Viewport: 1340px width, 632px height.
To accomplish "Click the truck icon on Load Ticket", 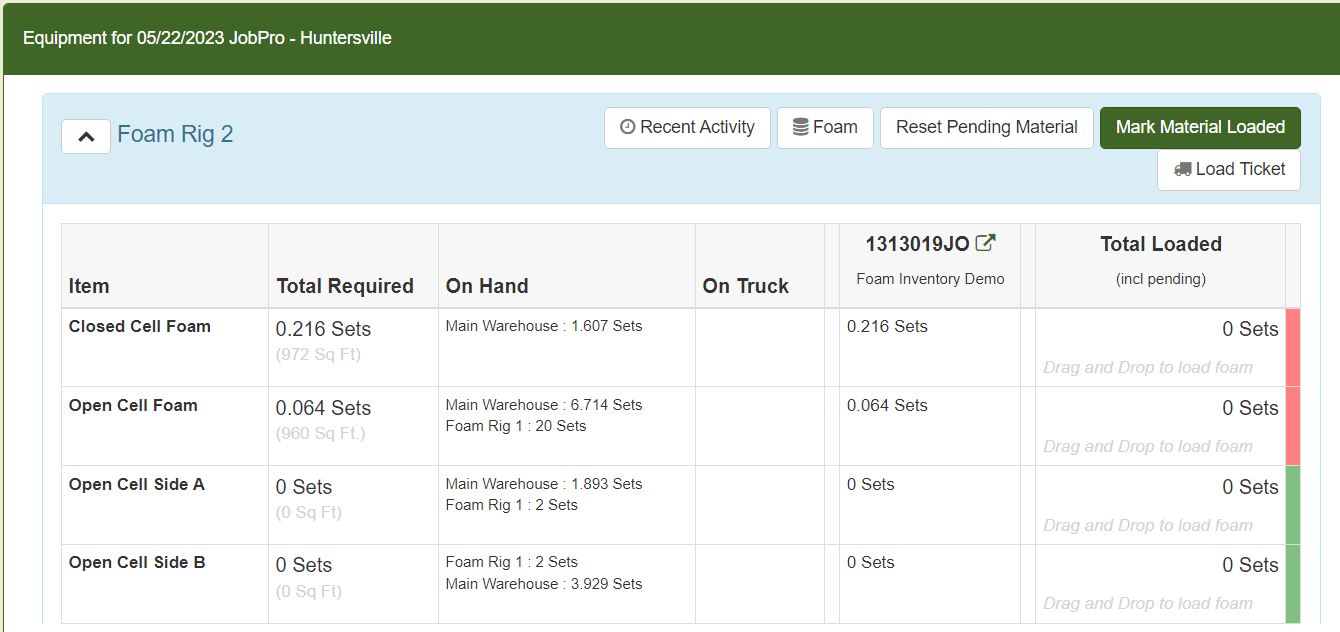I will (1182, 169).
